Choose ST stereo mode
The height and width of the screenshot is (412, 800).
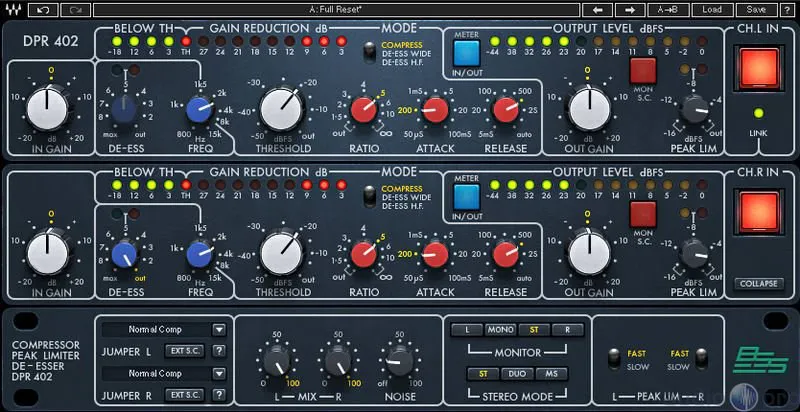(x=483, y=374)
